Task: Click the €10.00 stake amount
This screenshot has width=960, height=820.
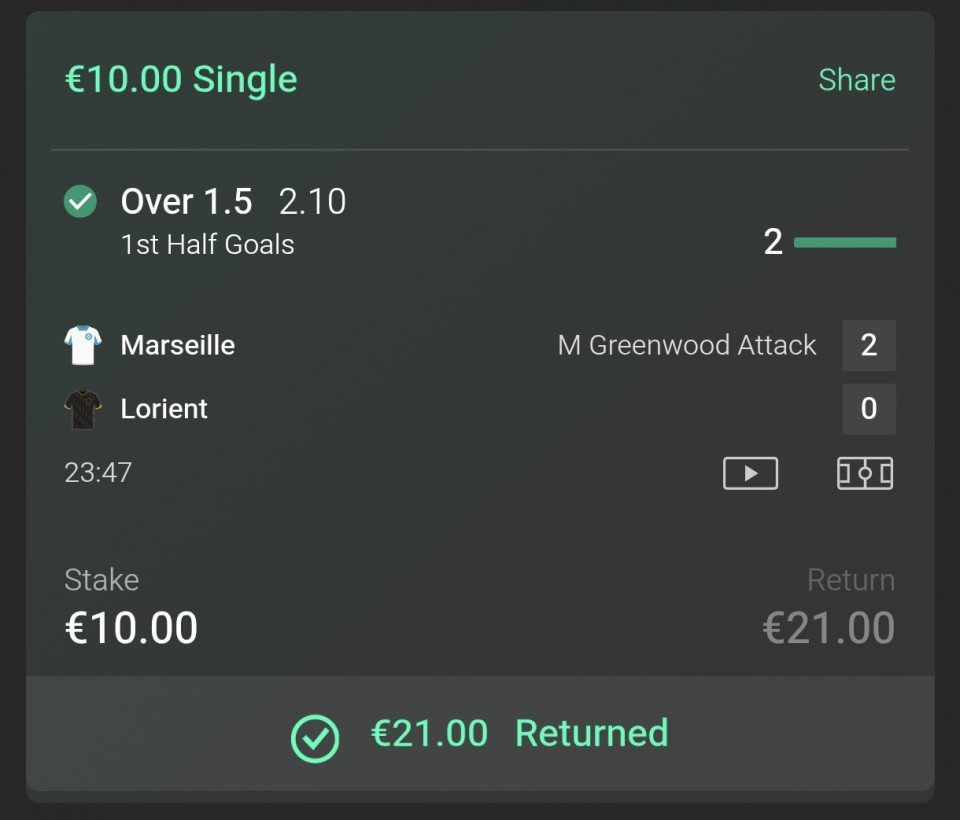Action: point(131,628)
